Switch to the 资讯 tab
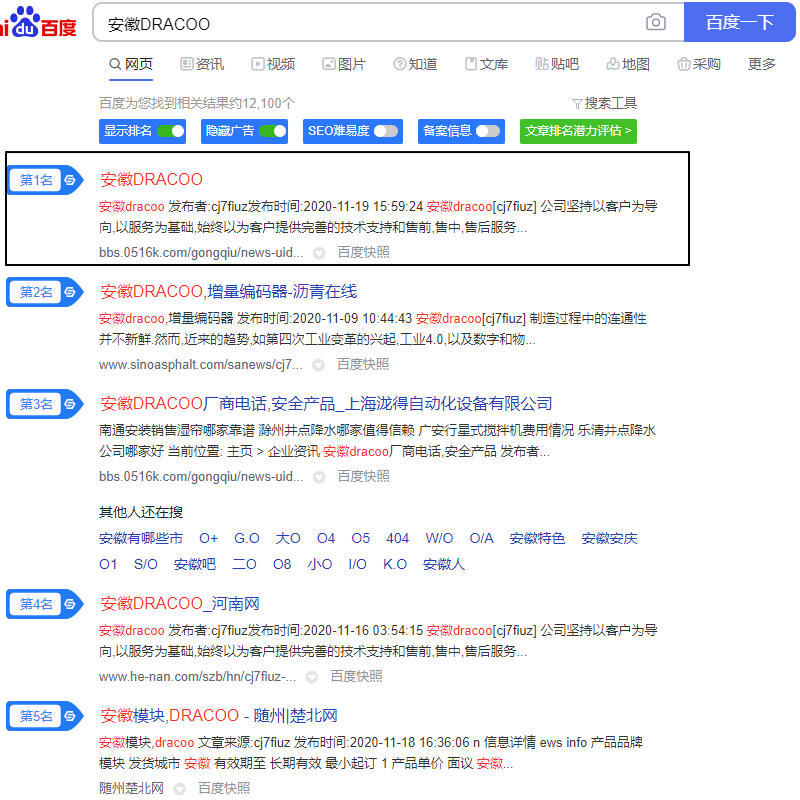The width and height of the screenshot is (800, 800). click(x=202, y=64)
